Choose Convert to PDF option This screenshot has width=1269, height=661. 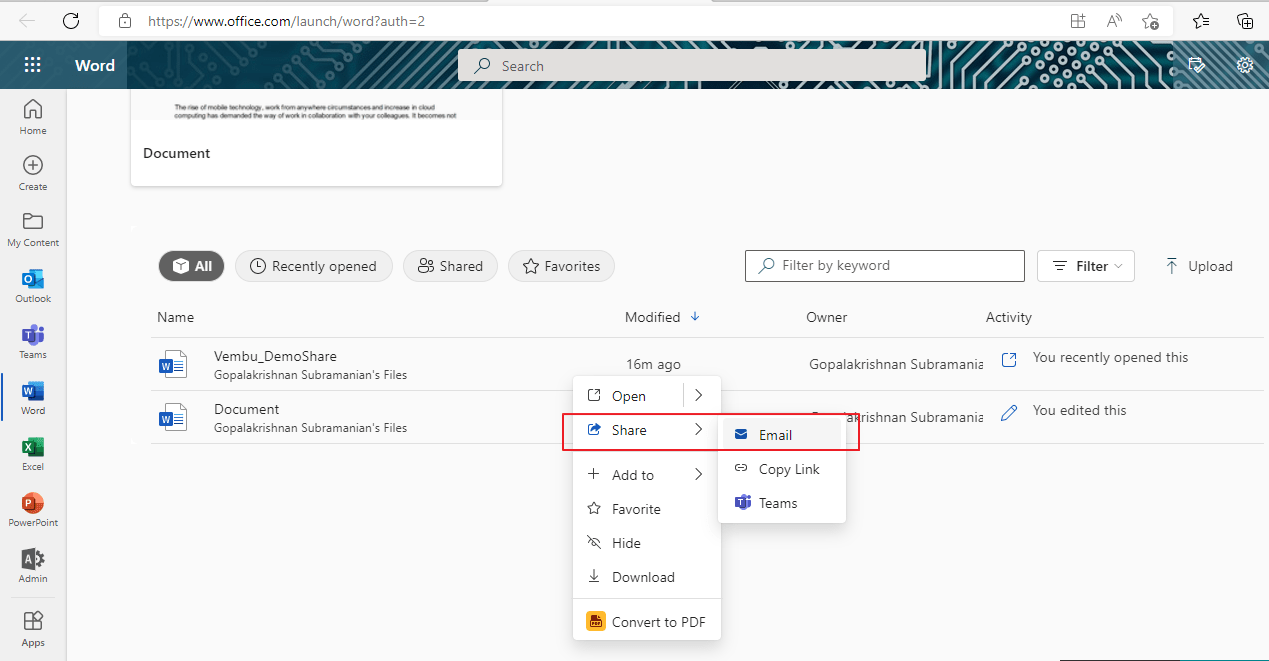[646, 622]
